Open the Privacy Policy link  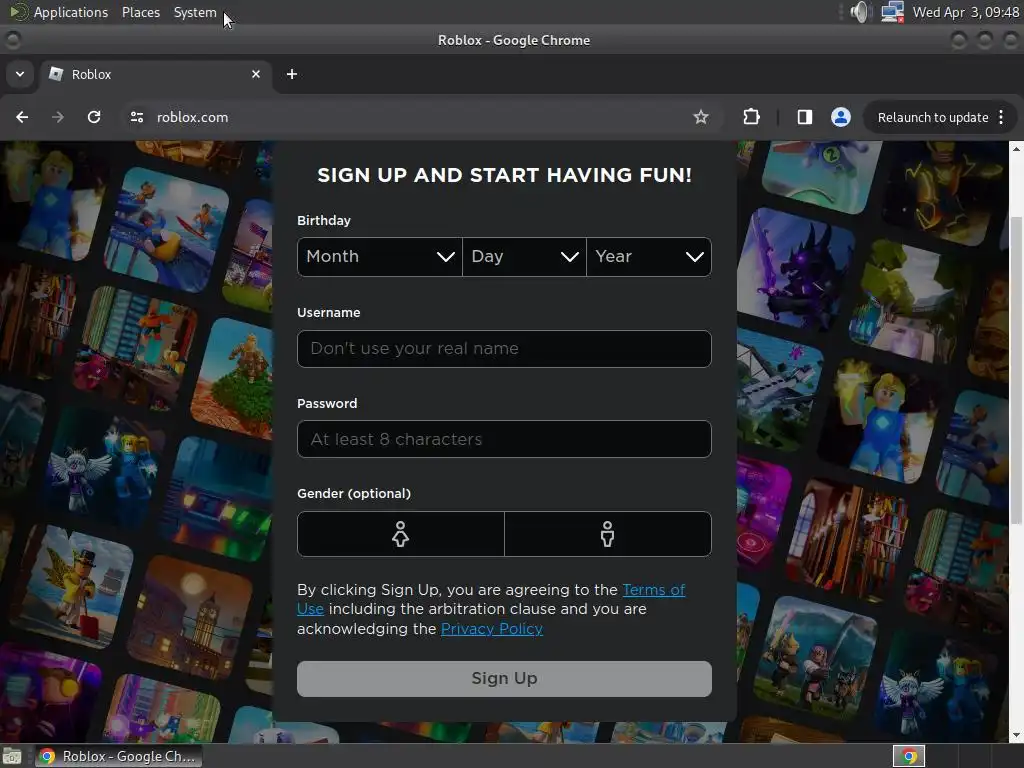coord(492,629)
